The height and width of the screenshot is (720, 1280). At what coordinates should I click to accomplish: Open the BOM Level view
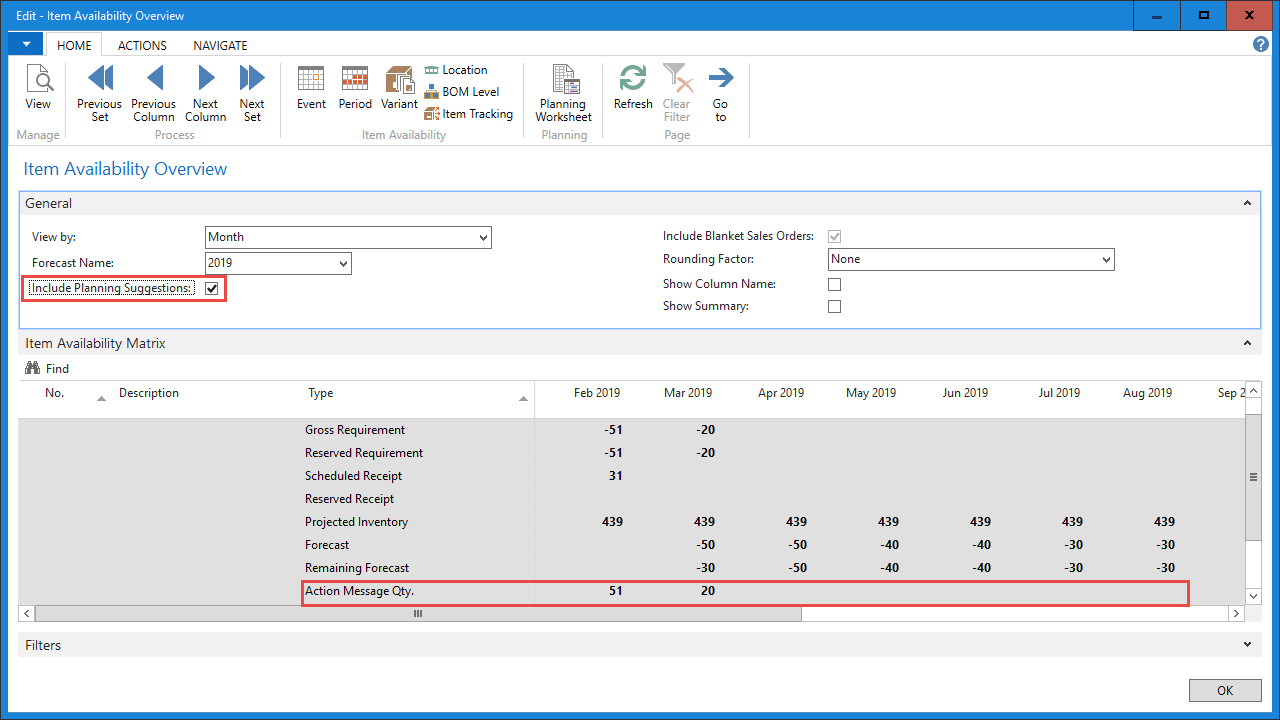tap(461, 91)
